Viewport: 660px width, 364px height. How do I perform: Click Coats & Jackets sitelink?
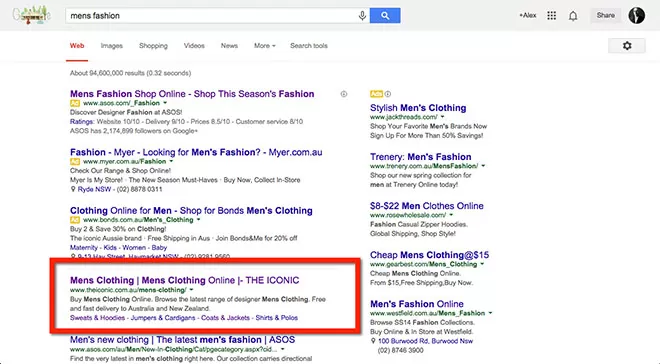225,318
